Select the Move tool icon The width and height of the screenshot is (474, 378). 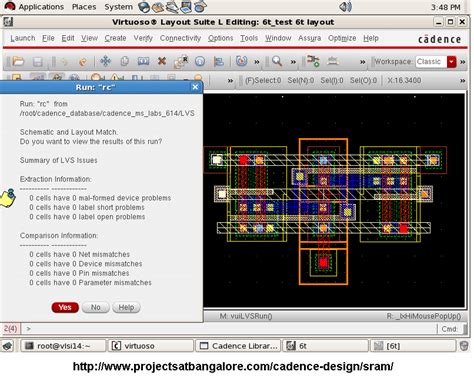tap(106, 61)
